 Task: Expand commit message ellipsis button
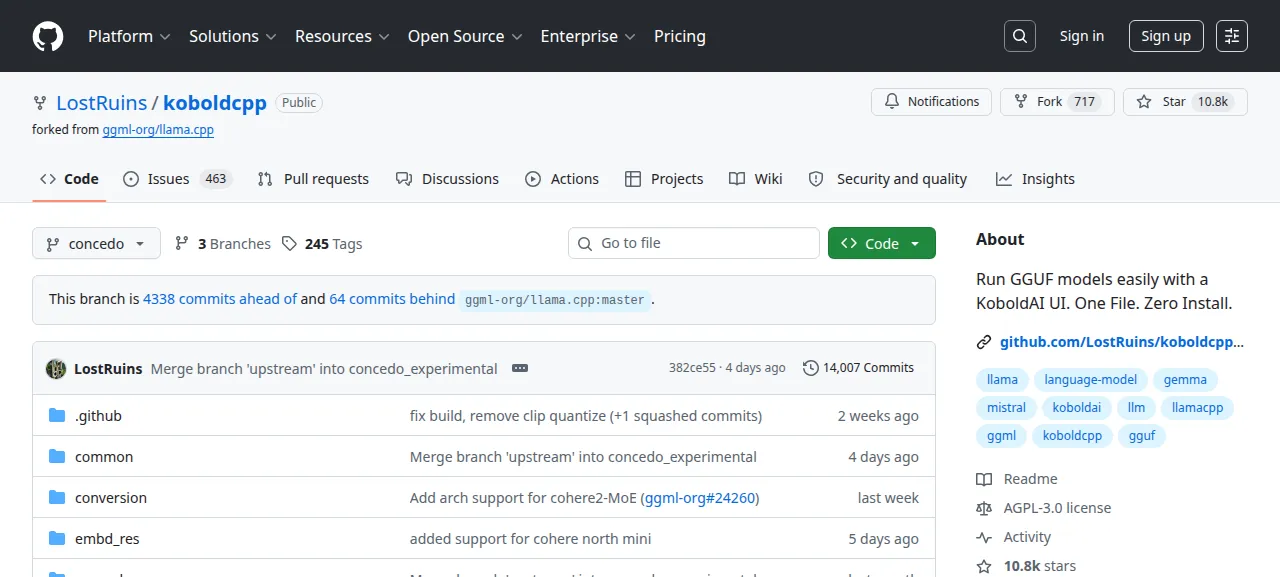pos(520,368)
